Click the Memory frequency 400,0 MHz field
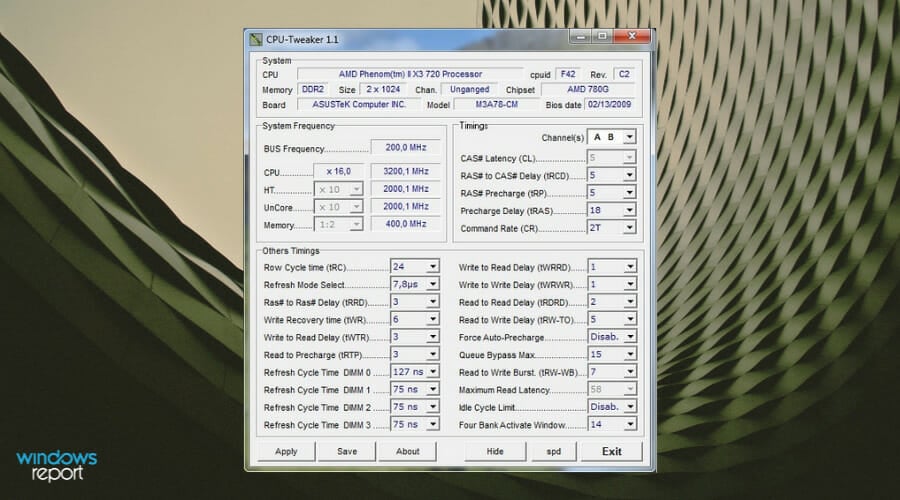Screen dimensions: 900x500 pos(406,224)
